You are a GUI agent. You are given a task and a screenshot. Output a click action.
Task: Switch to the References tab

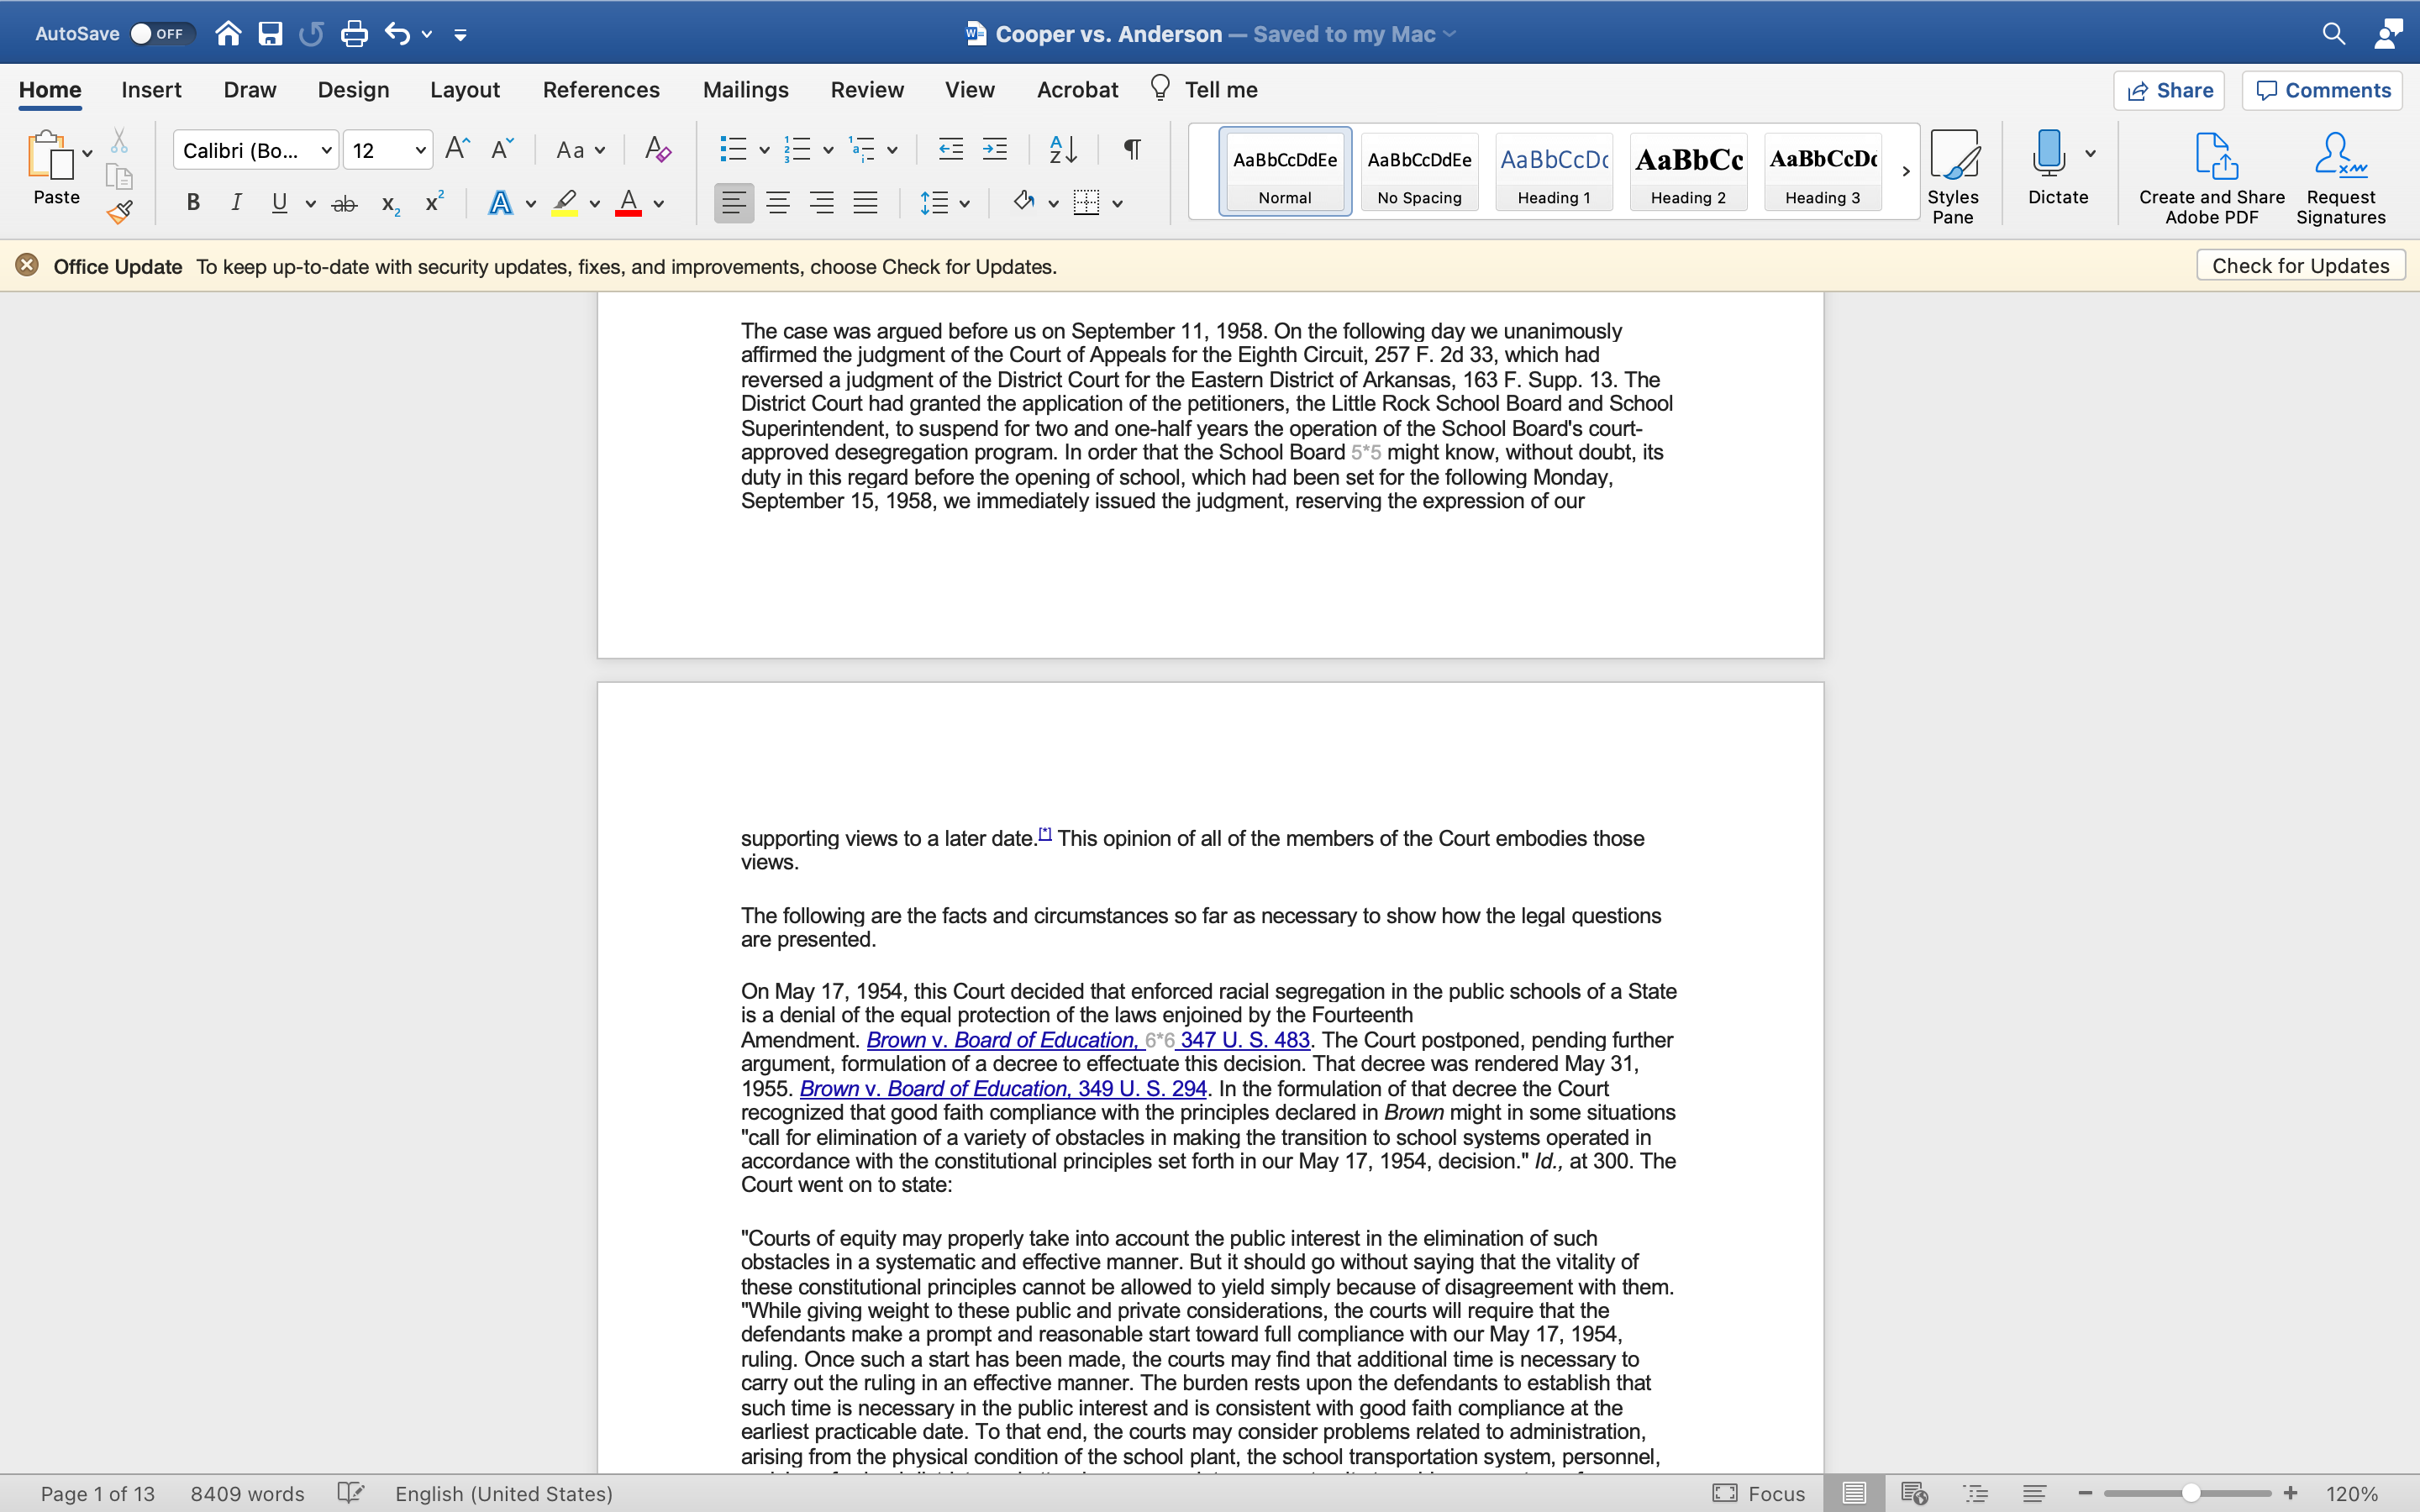click(x=600, y=89)
